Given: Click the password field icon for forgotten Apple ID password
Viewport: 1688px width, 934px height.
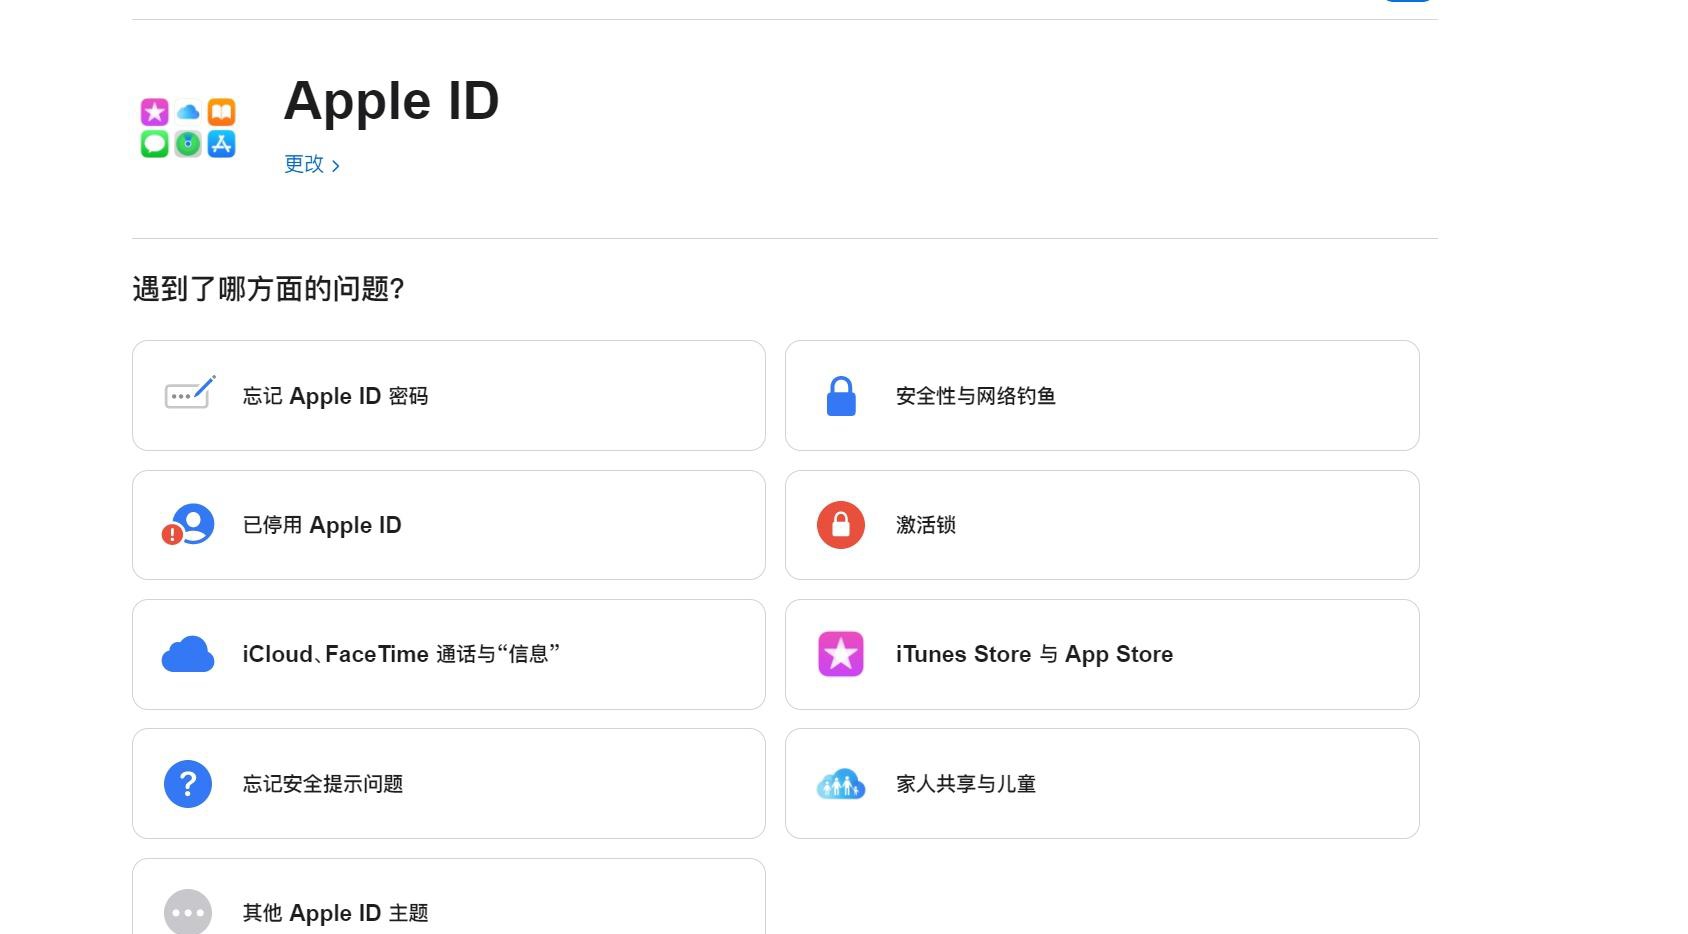Looking at the screenshot, I should click(189, 394).
